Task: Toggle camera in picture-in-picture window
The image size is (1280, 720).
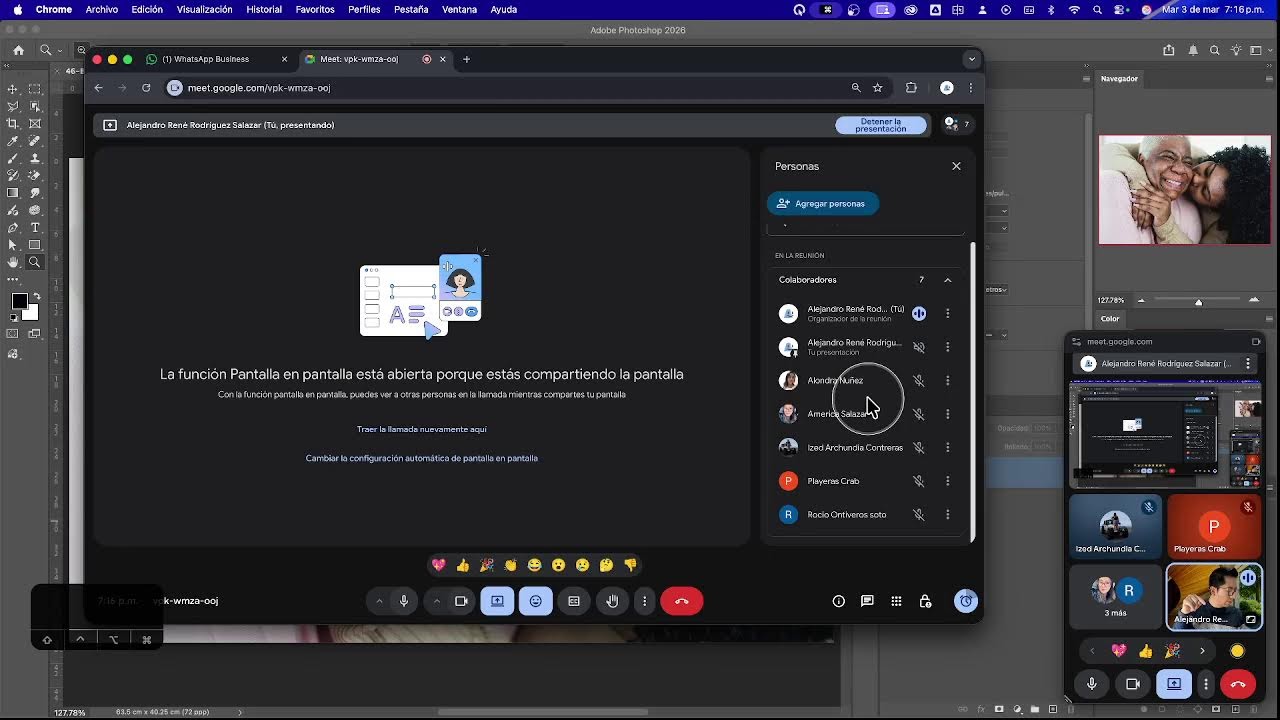Action: 1133,684
